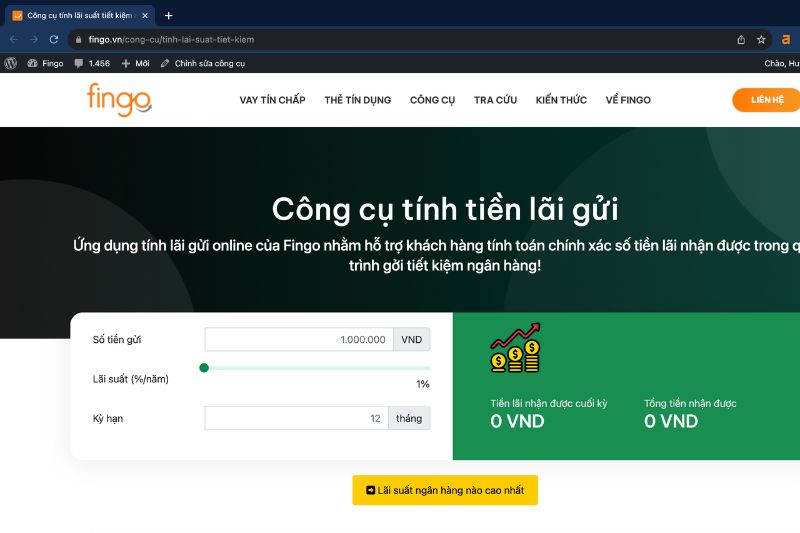Click the share page icon
The height and width of the screenshot is (533, 800).
[741, 39]
